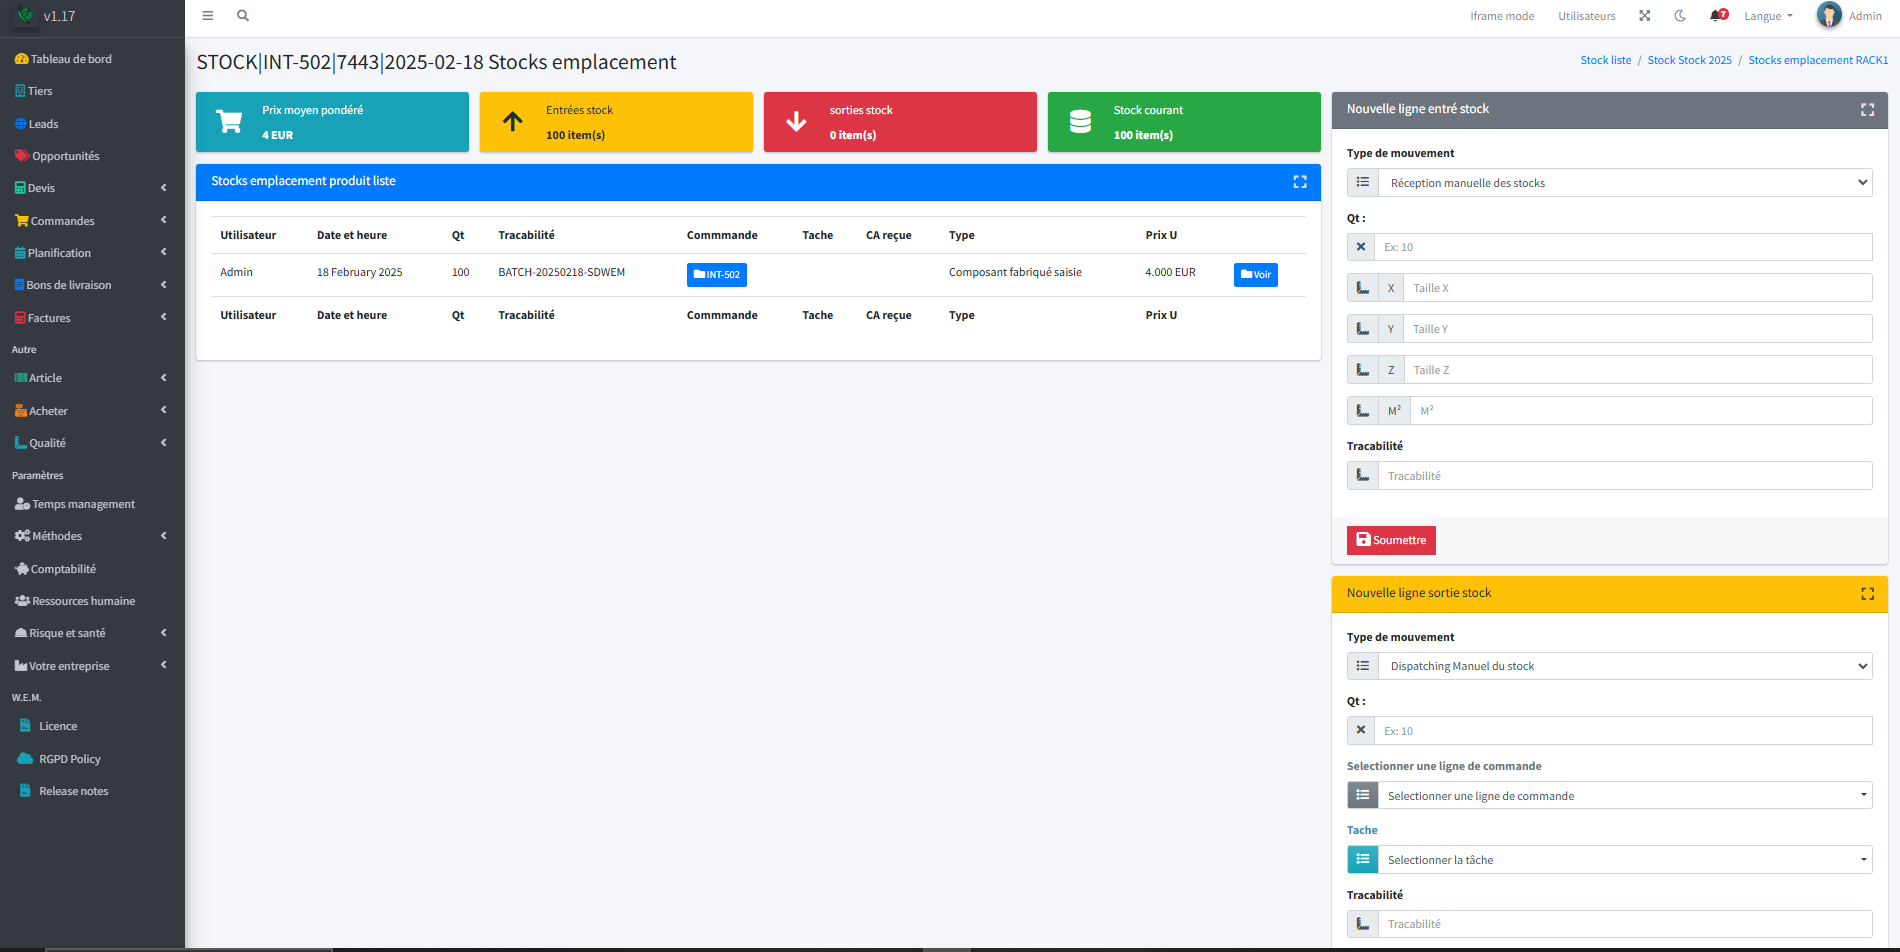This screenshot has width=1900, height=952.
Task: Click the Admin user avatar
Action: (1829, 16)
